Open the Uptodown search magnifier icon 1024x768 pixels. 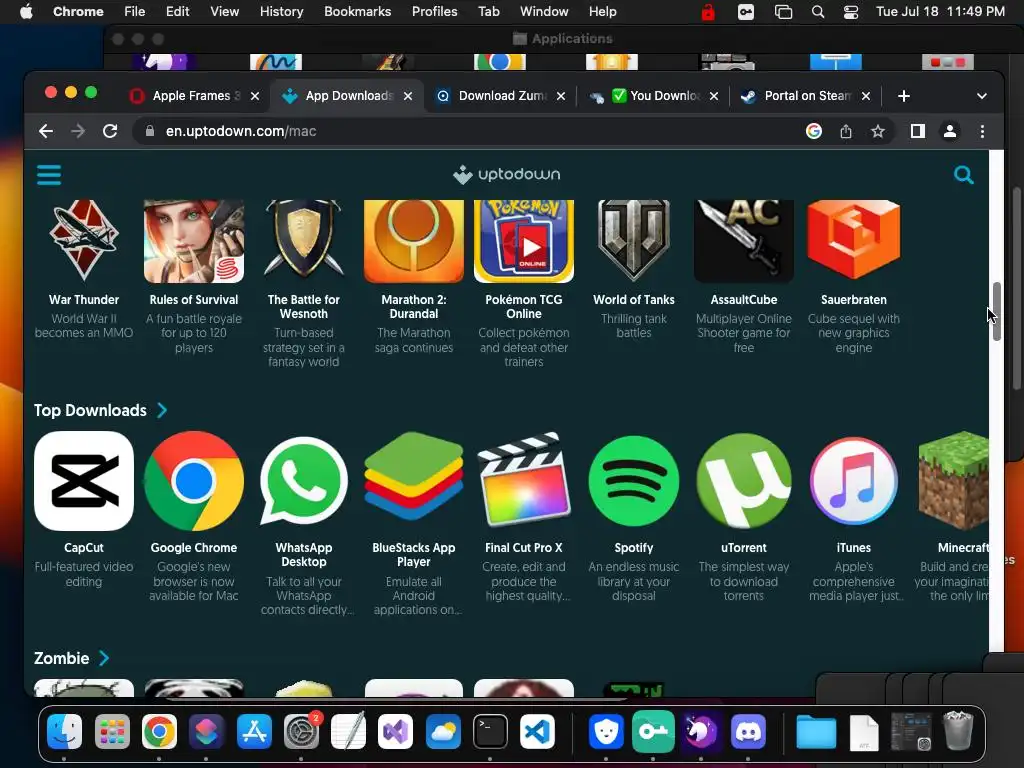(963, 174)
